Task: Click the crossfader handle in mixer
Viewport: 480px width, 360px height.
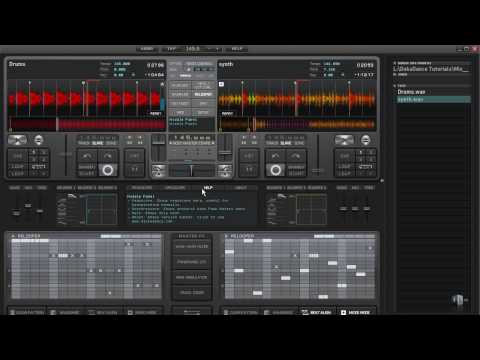Action: [191, 171]
